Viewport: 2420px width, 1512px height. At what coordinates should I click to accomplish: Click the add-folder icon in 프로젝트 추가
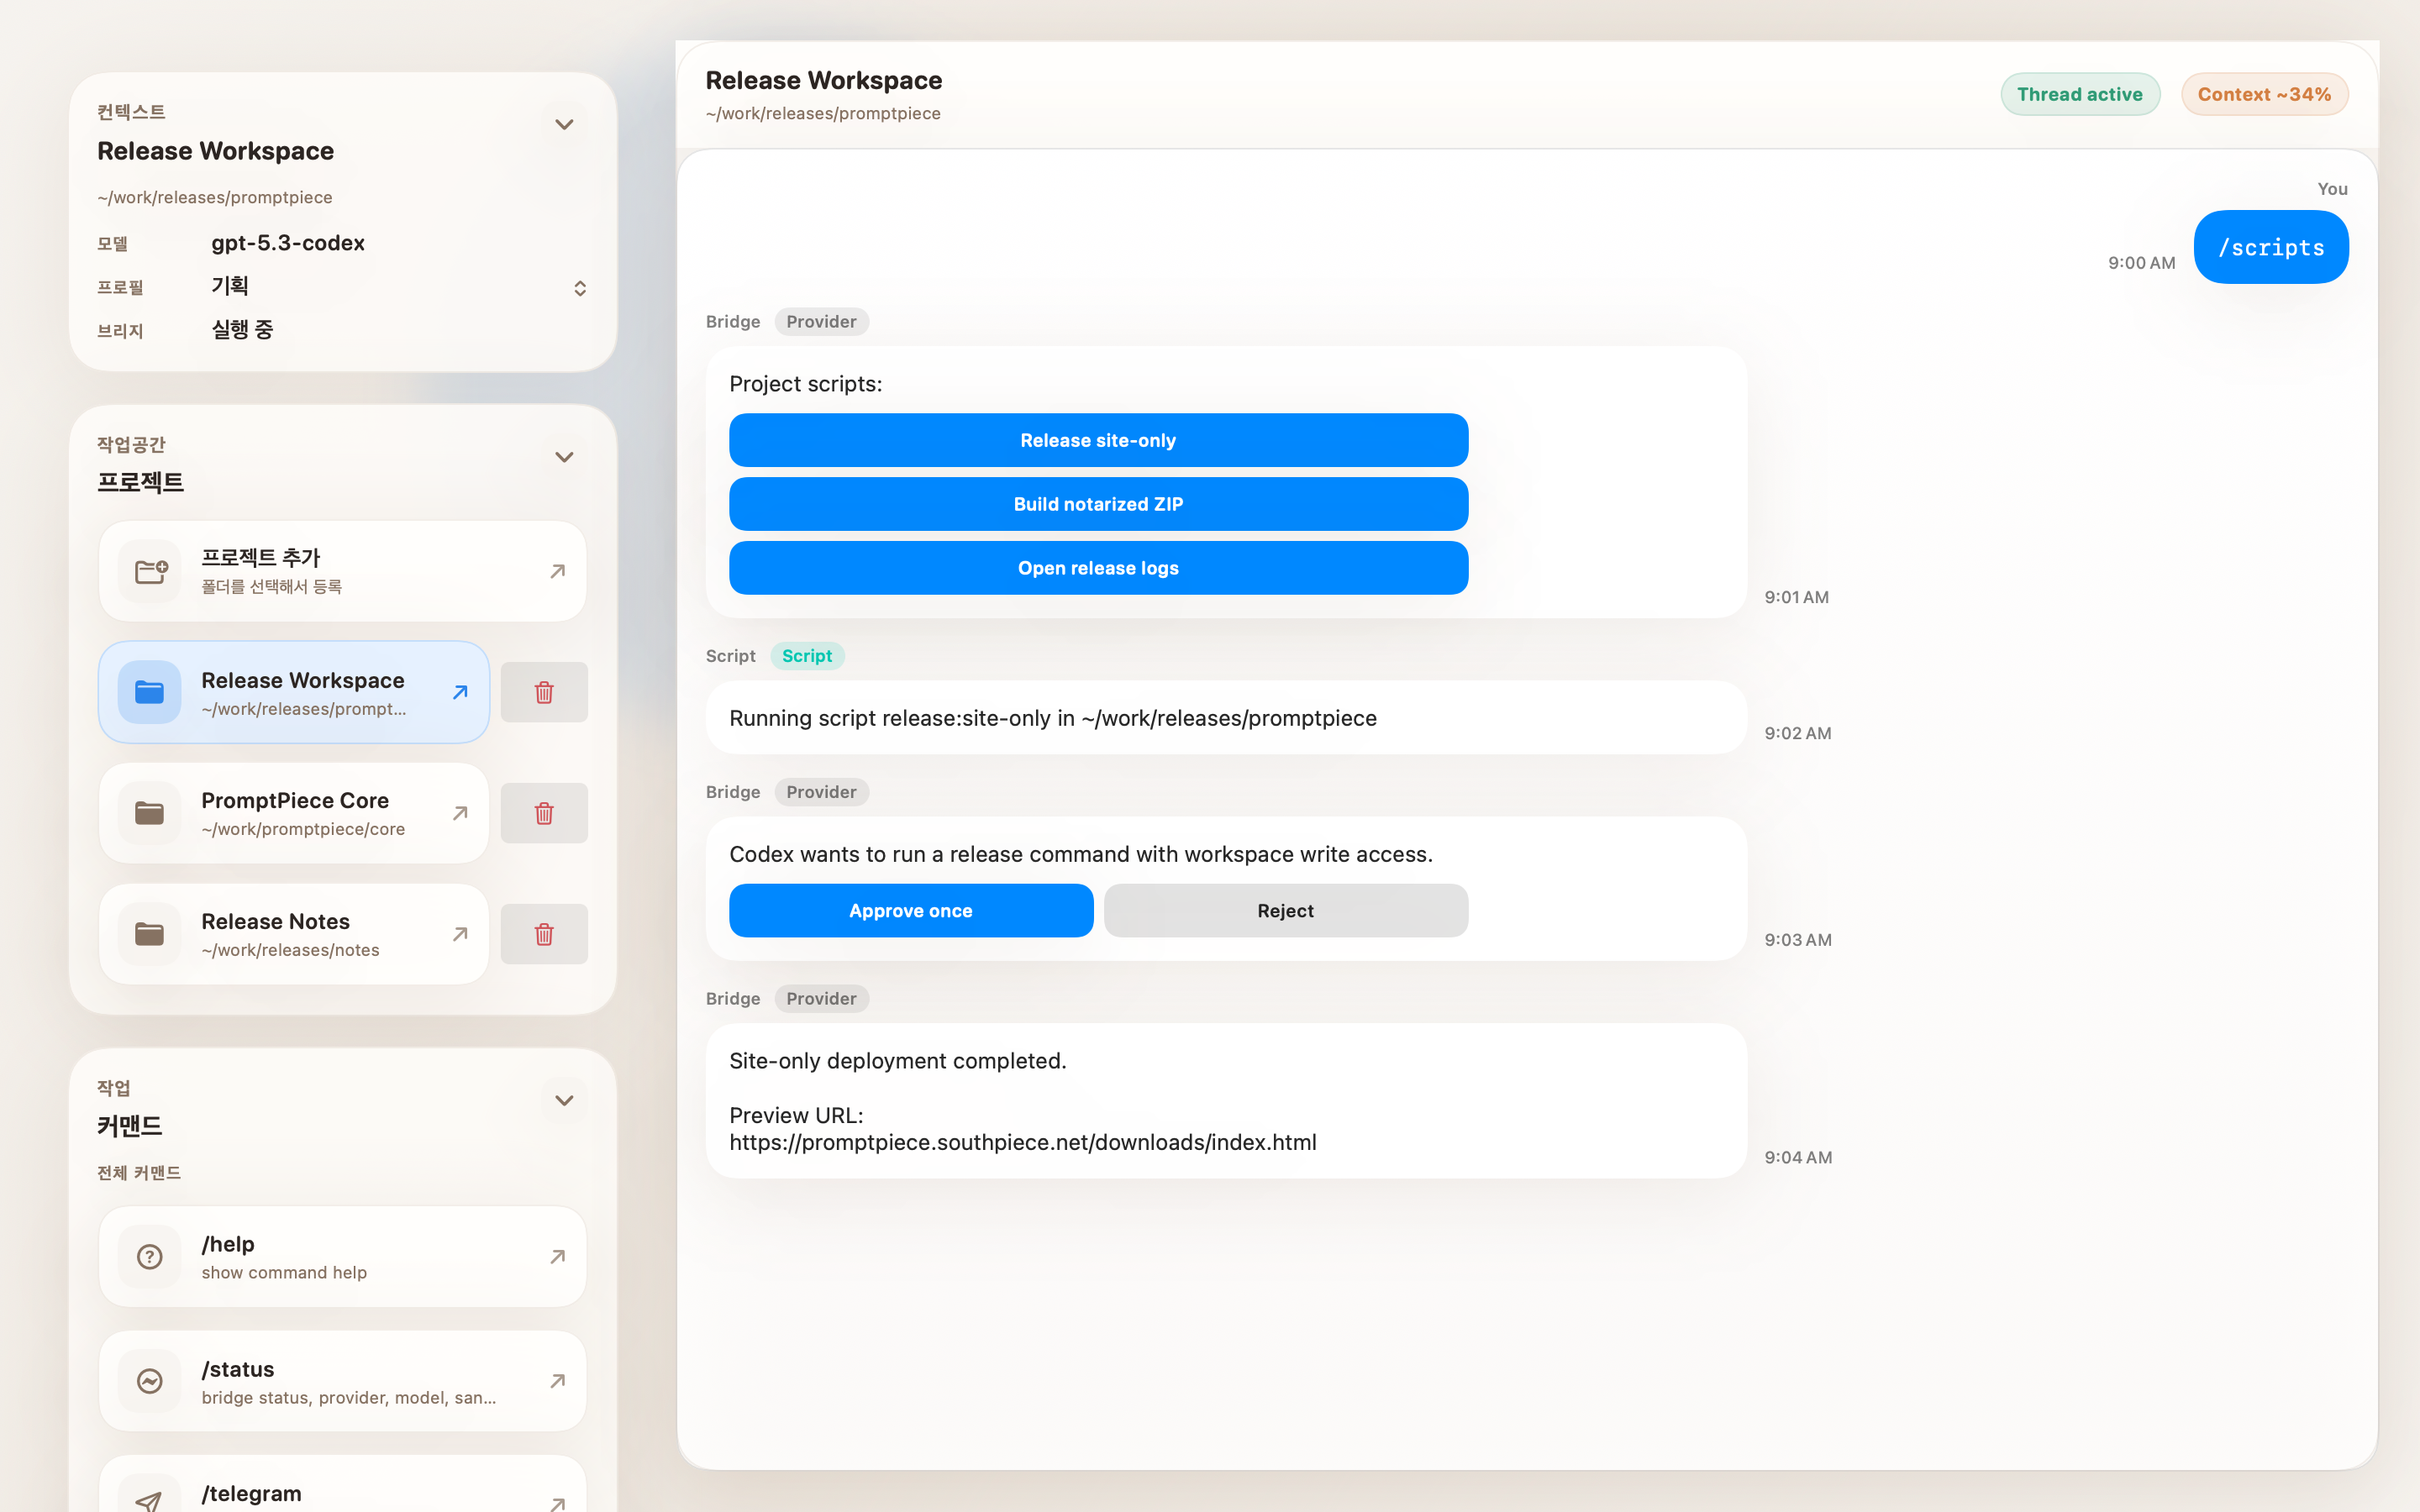pos(150,571)
